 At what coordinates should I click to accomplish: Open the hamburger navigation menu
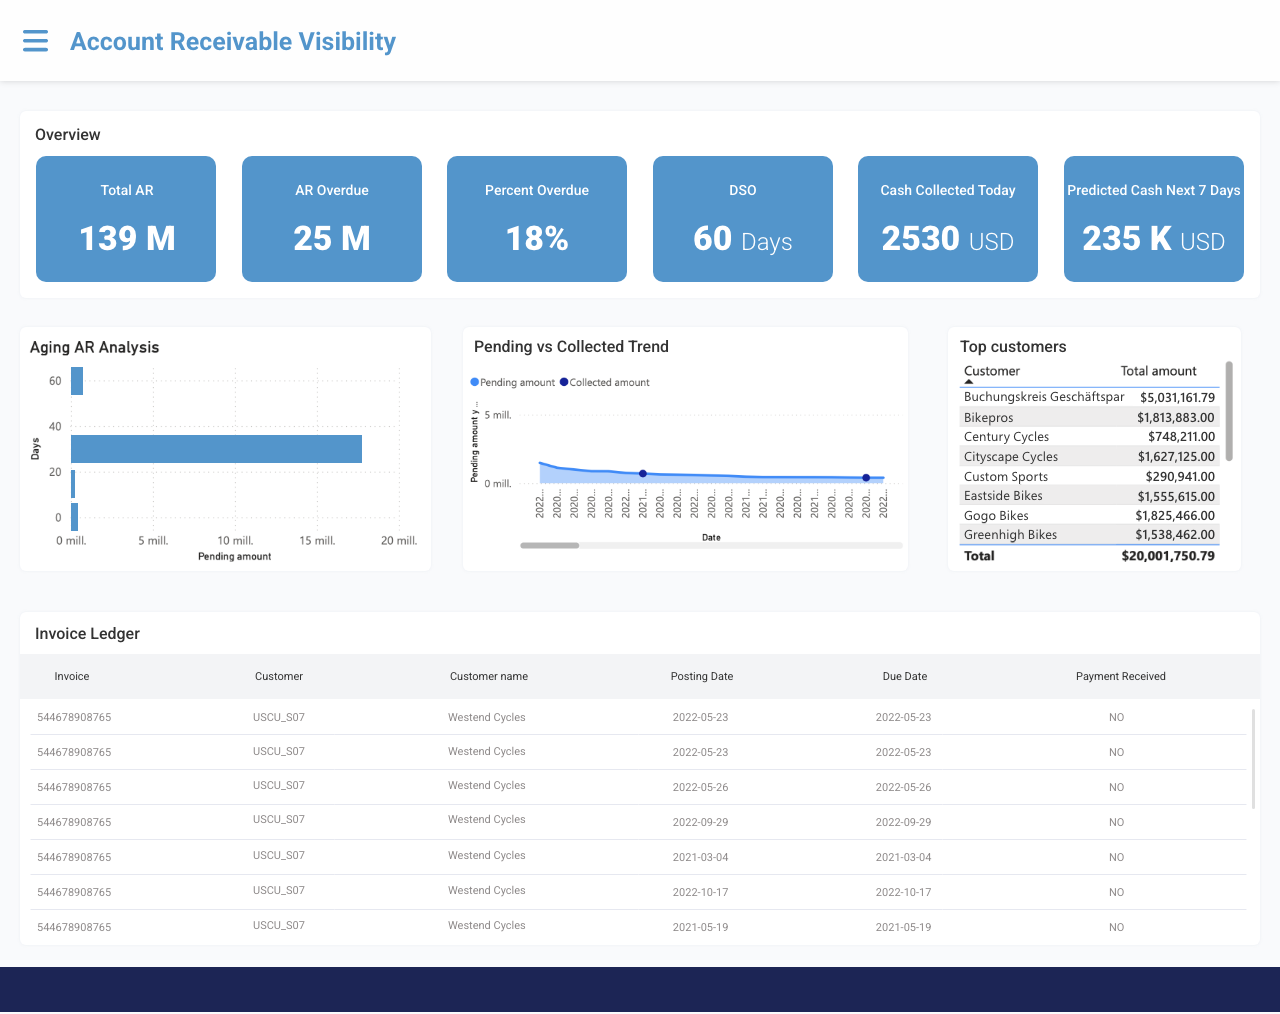pyautogui.click(x=35, y=41)
